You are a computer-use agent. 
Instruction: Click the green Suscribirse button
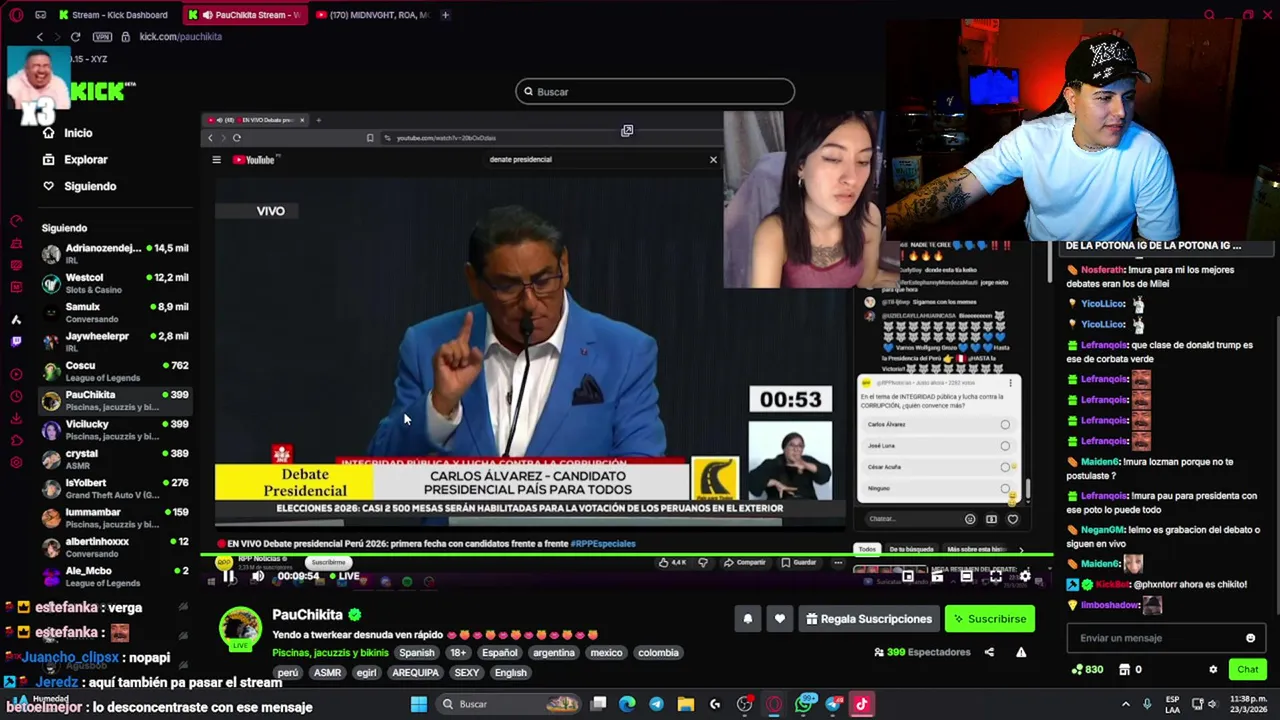[989, 619]
